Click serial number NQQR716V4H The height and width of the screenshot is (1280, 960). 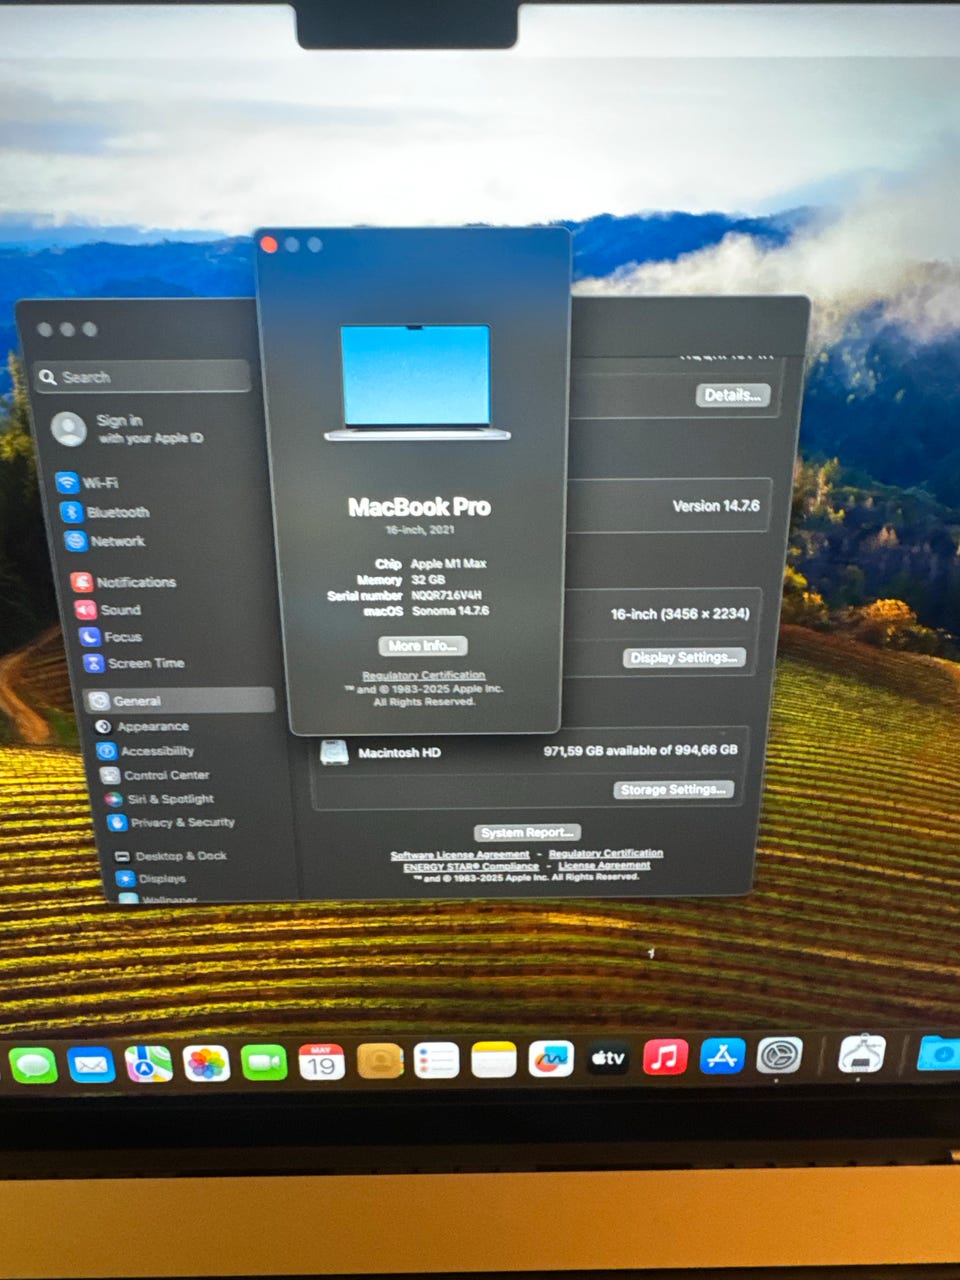point(446,595)
